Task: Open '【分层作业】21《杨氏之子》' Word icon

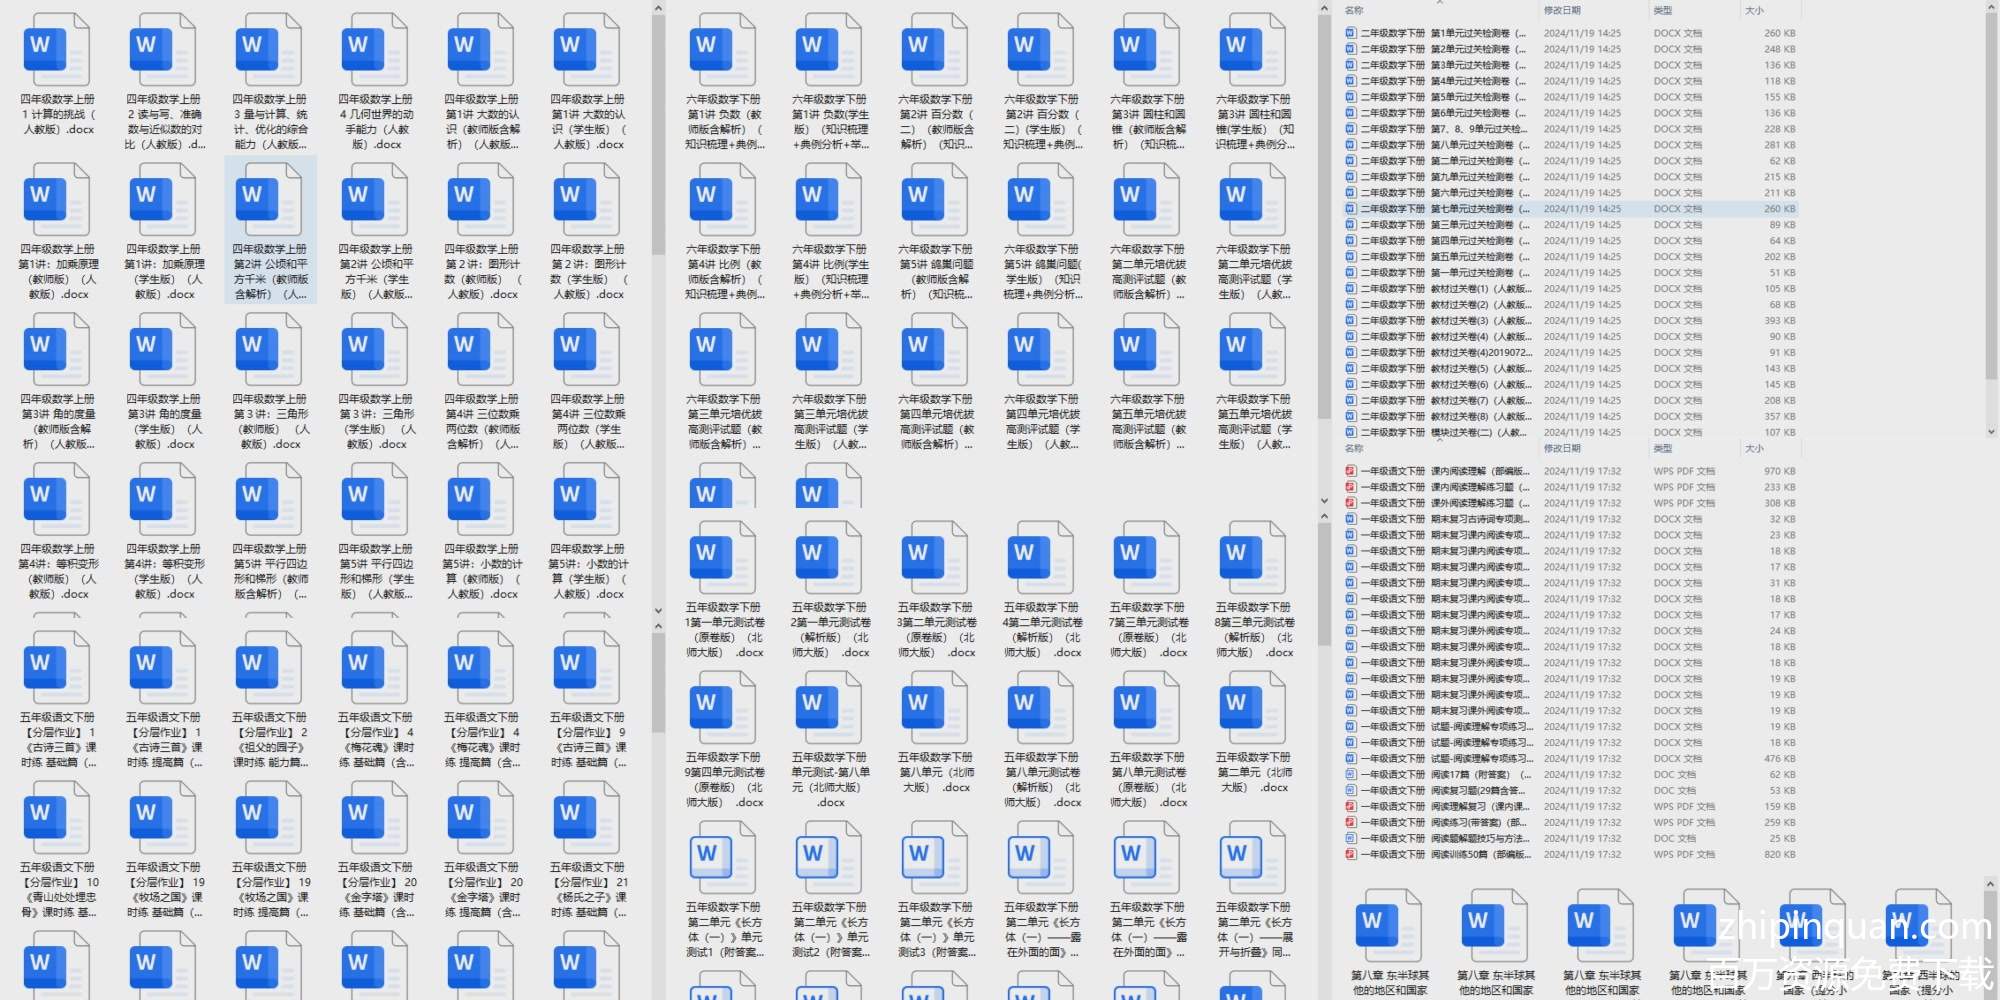Action: 587,818
